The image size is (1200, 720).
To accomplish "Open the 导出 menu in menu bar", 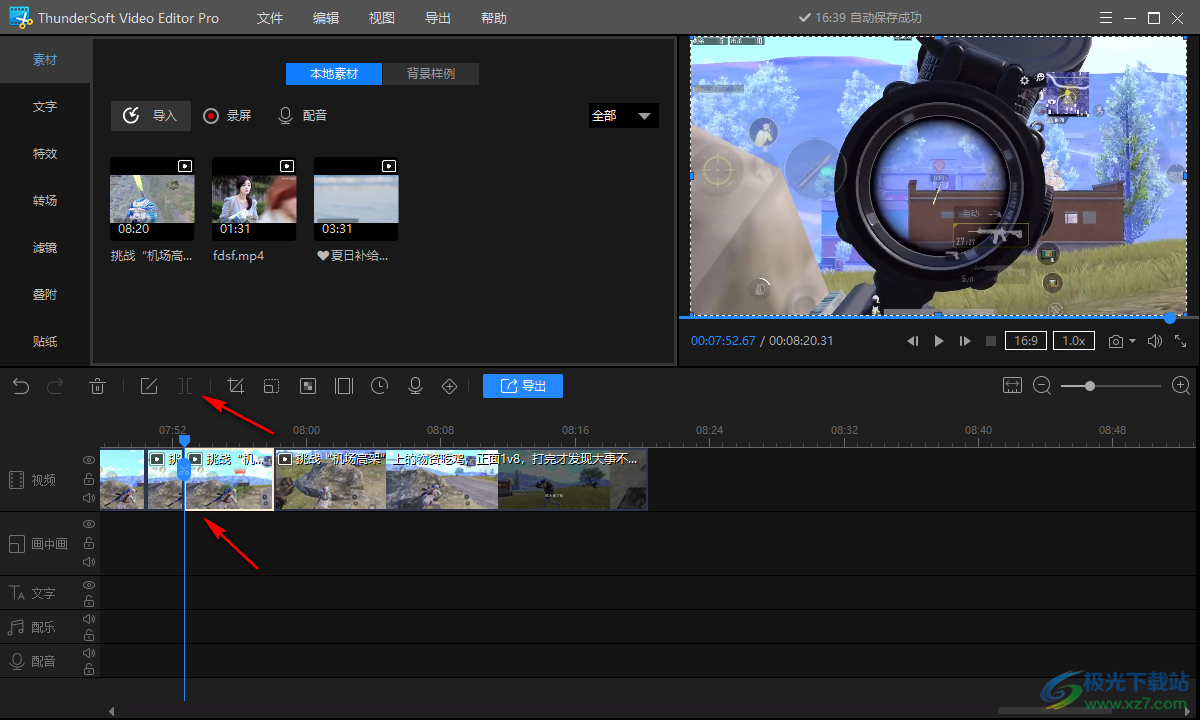I will [438, 18].
